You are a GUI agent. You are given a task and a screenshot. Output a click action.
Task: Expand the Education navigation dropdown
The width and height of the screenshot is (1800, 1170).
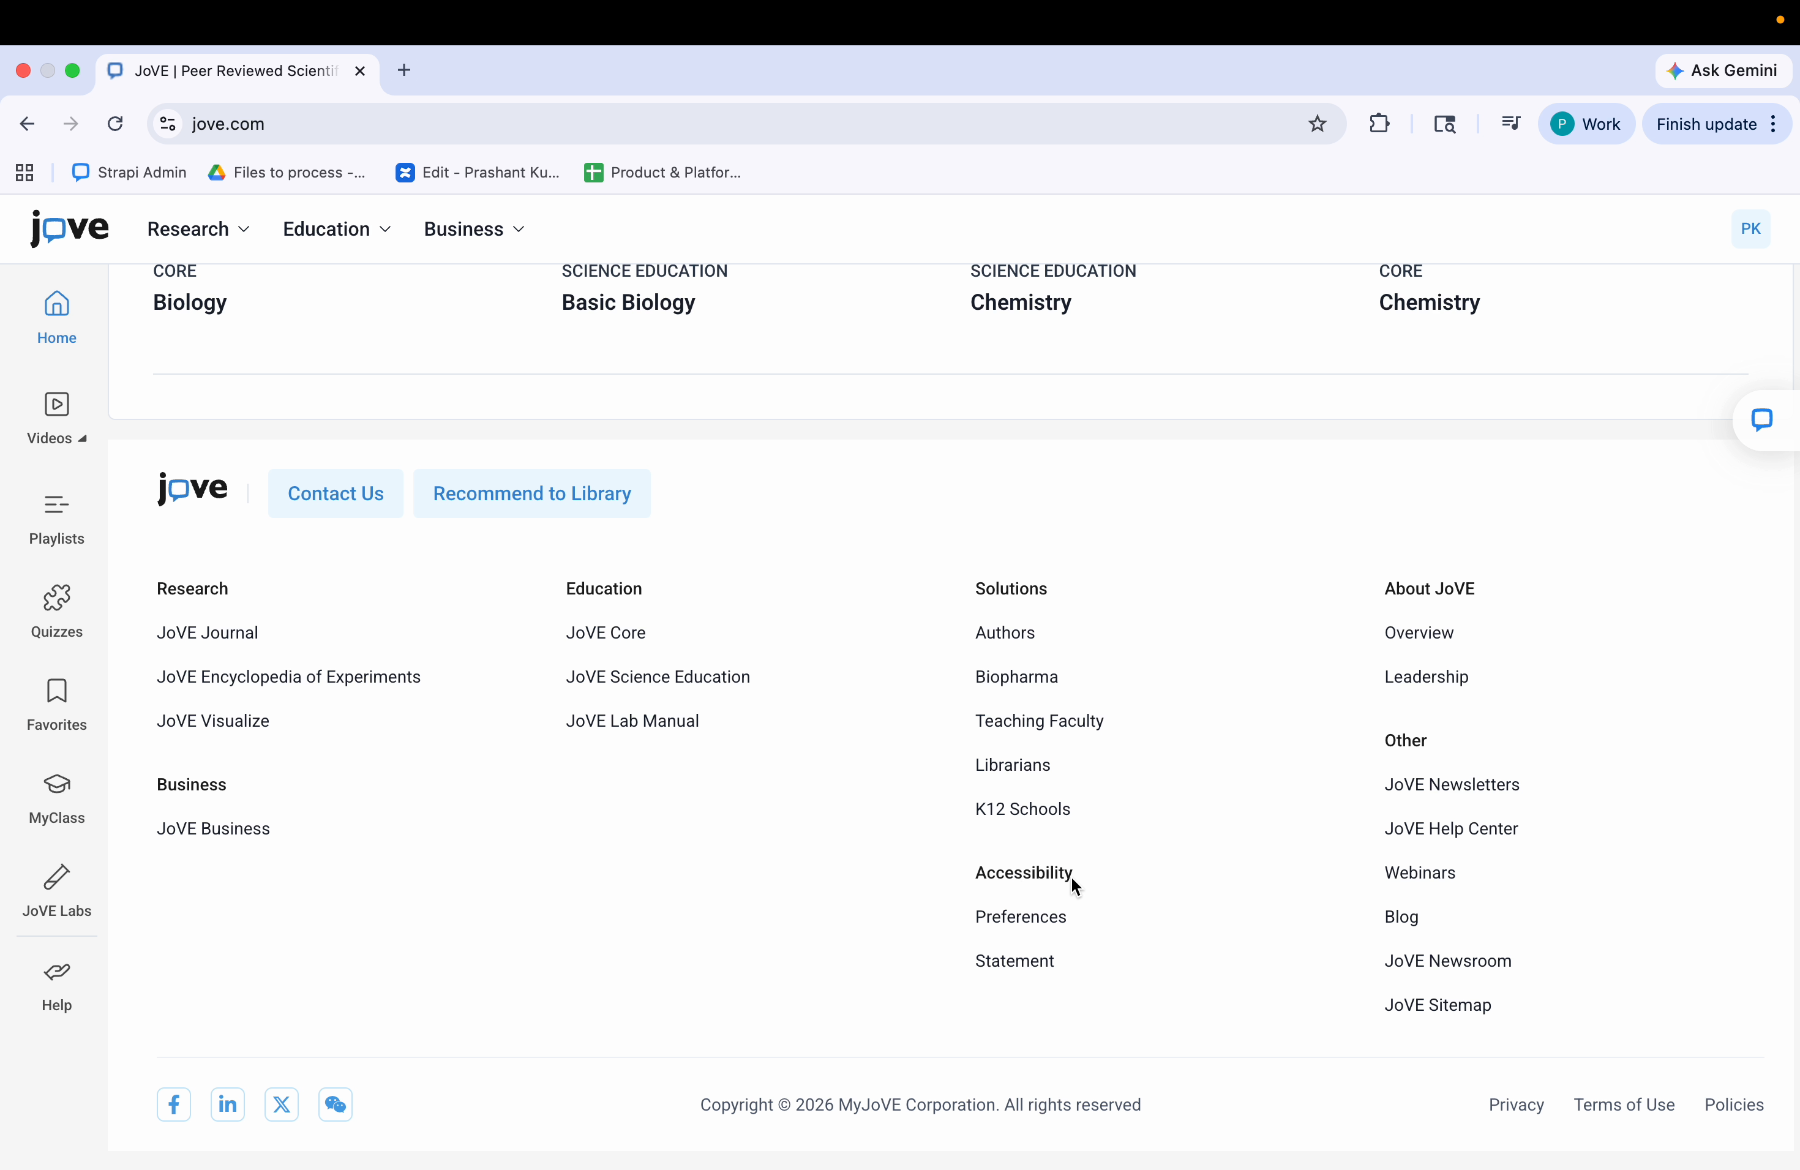pos(337,229)
